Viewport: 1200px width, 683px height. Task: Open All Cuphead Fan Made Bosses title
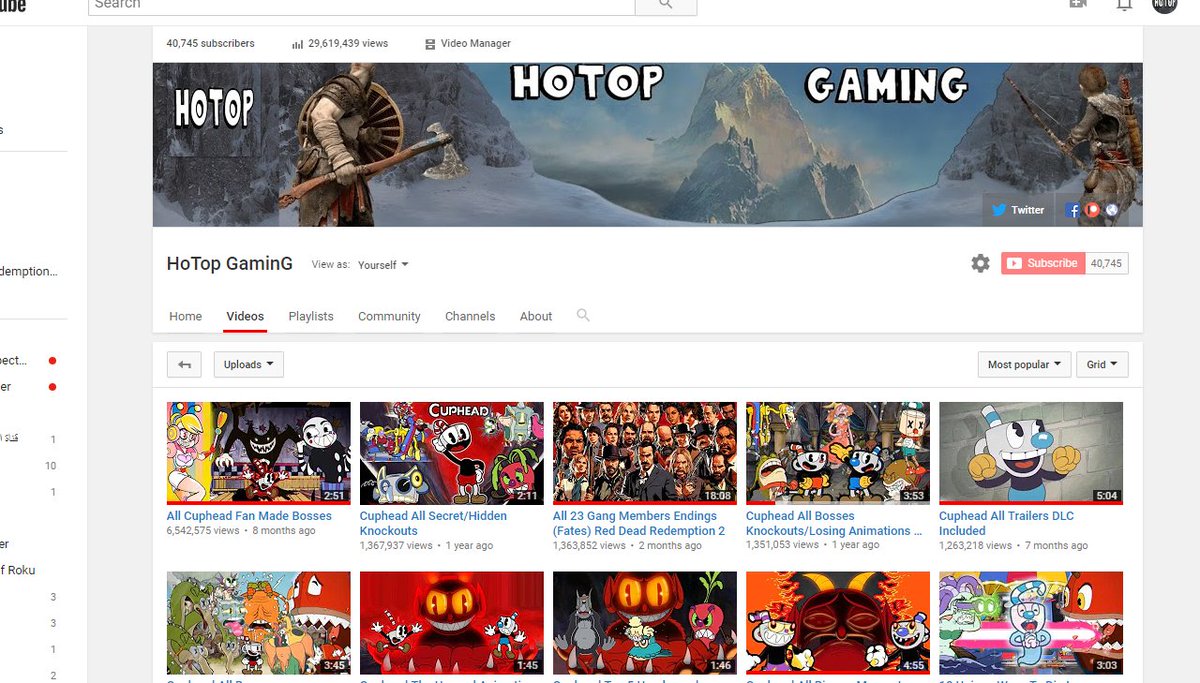coord(249,516)
